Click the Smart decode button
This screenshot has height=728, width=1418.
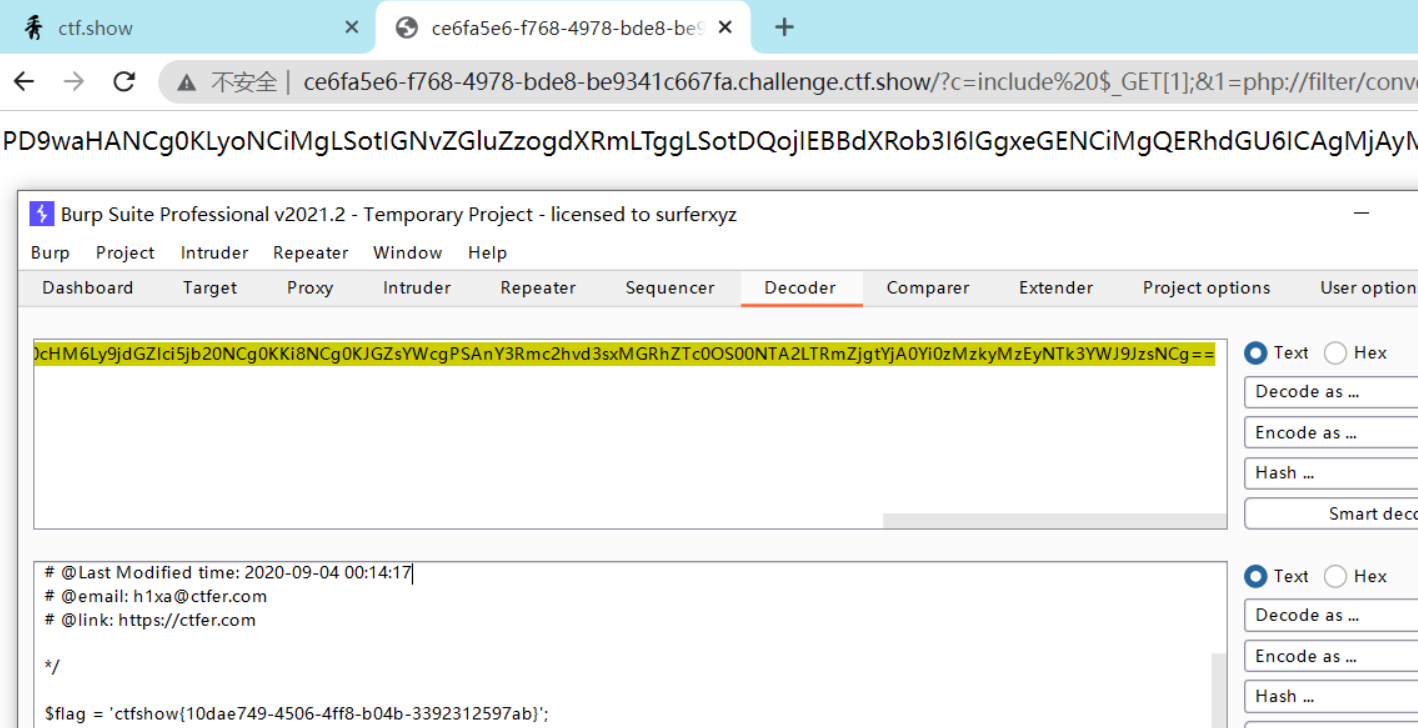point(1331,514)
